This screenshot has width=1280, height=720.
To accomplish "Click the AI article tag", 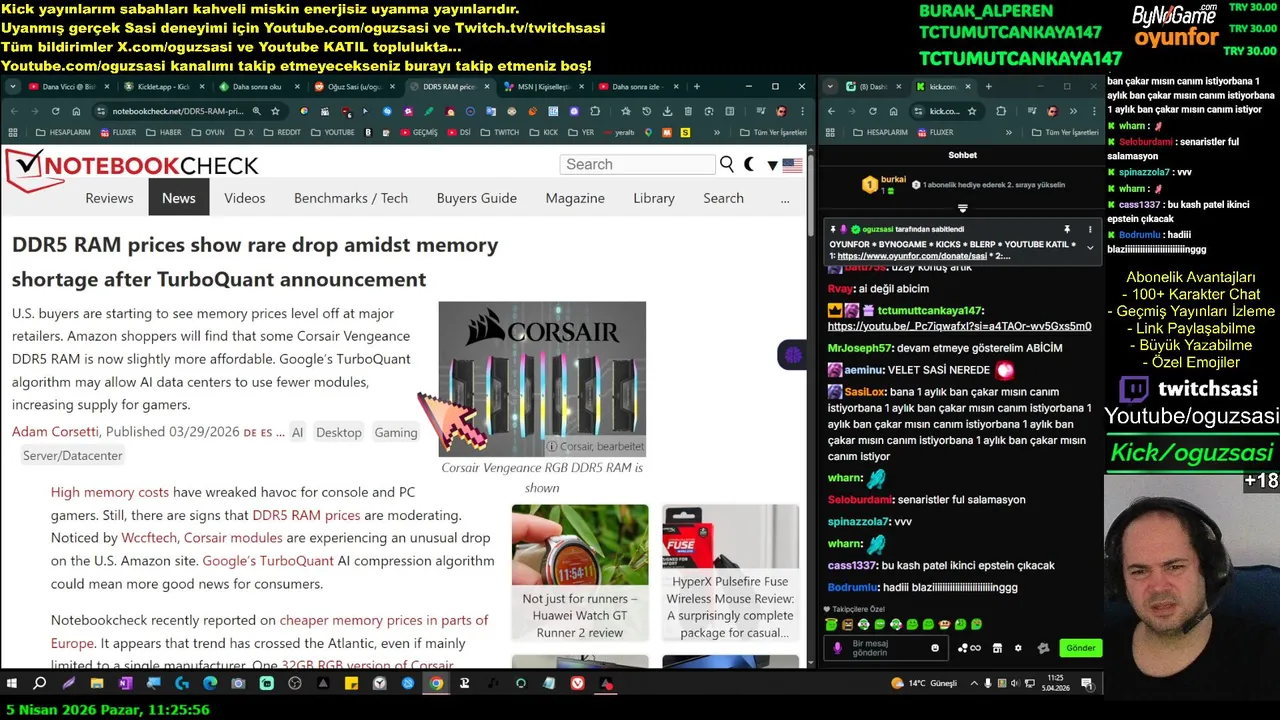I will point(297,432).
